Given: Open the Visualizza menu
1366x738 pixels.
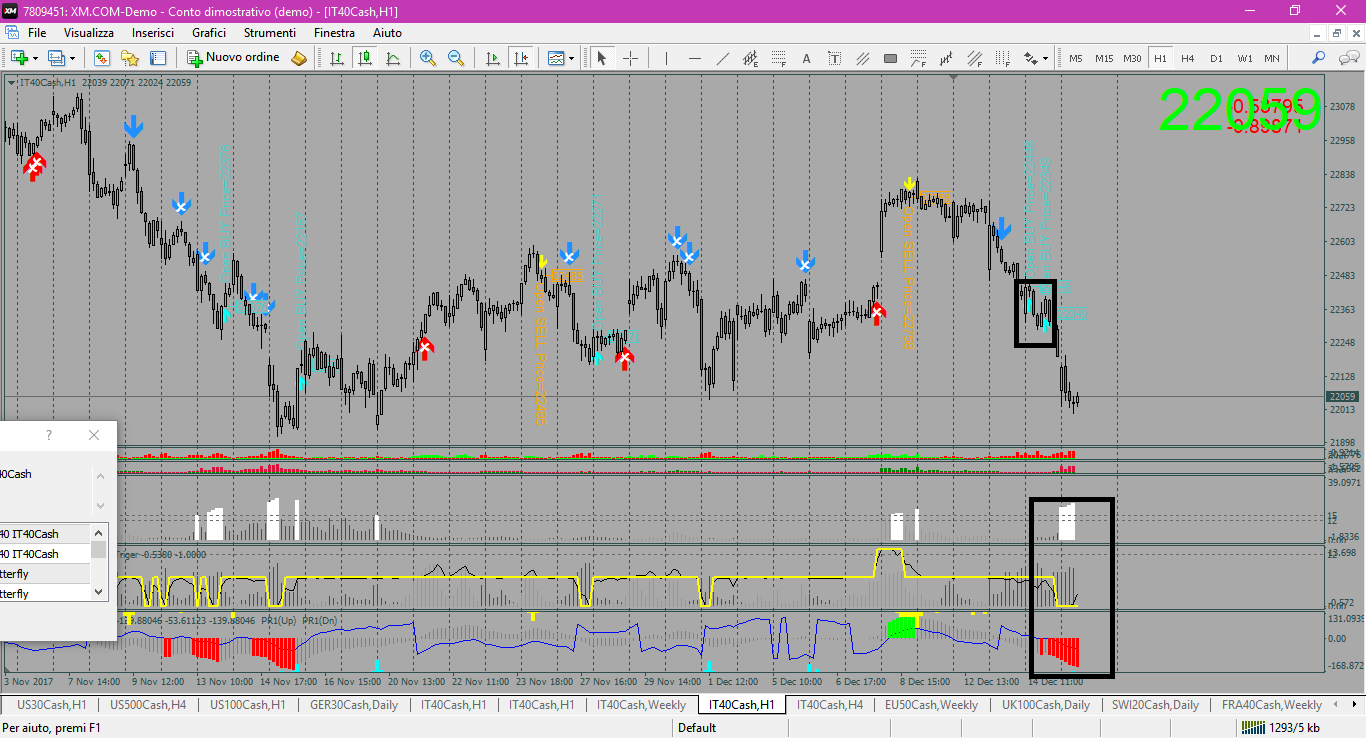Looking at the screenshot, I should coord(89,33).
